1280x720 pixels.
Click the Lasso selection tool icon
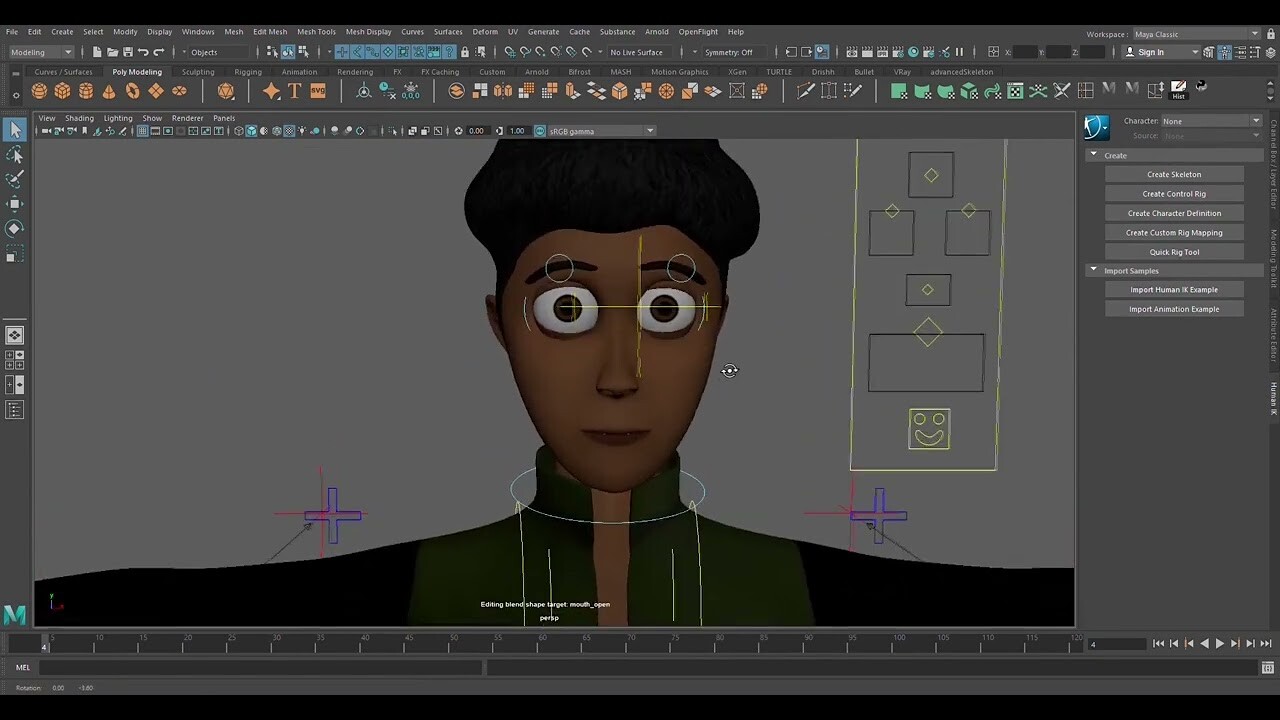click(14, 155)
